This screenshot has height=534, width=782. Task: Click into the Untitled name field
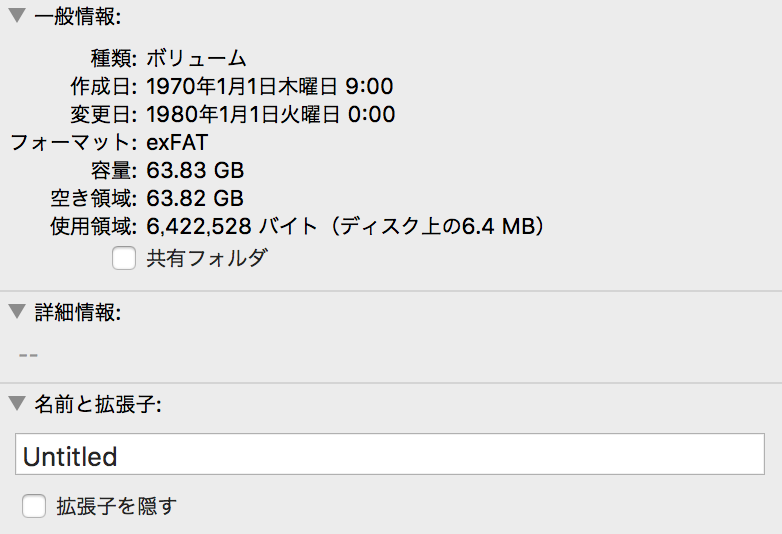click(x=390, y=454)
